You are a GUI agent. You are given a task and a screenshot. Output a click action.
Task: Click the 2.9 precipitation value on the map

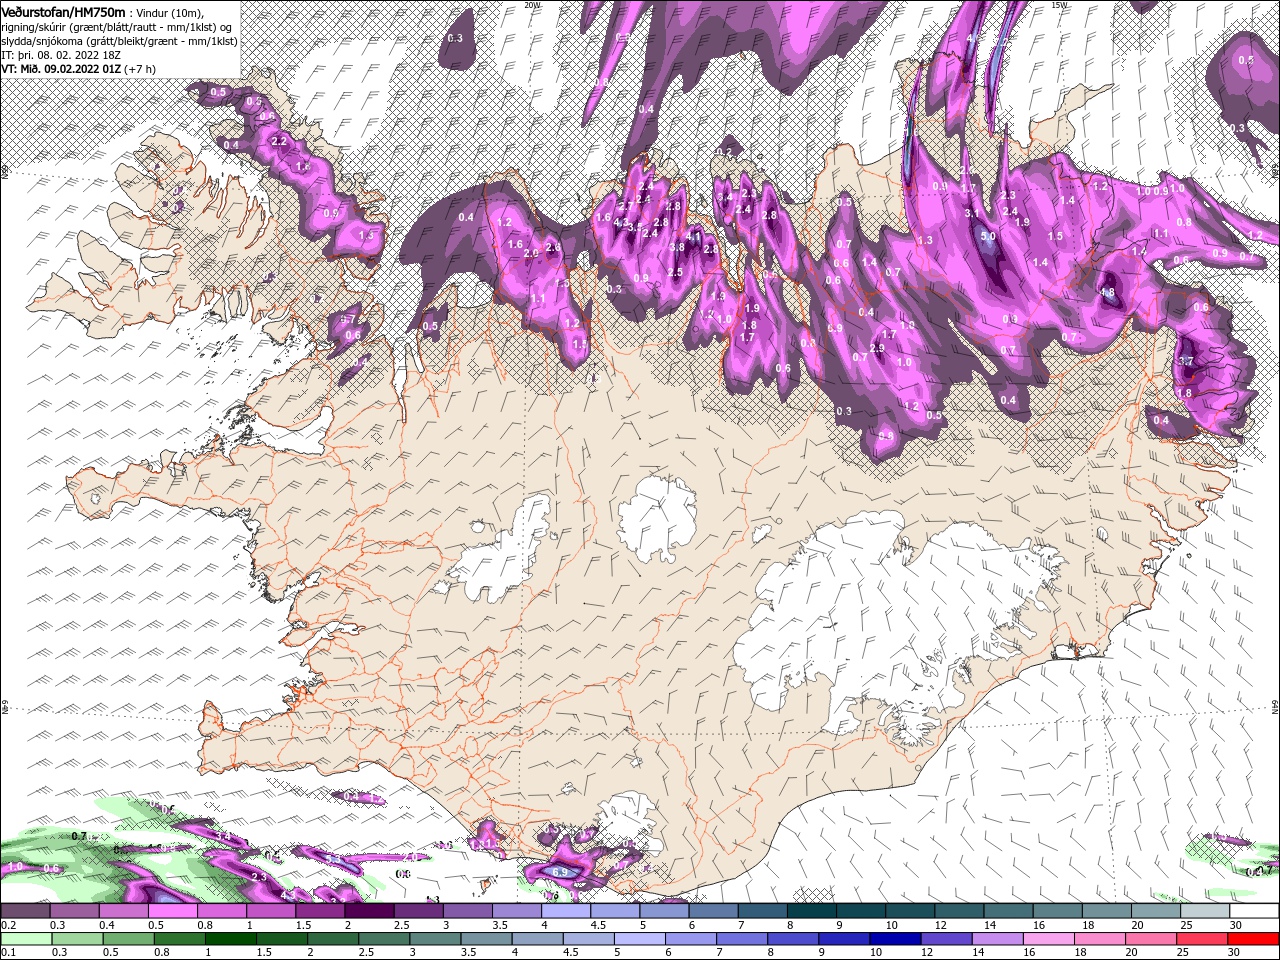[x=877, y=348]
